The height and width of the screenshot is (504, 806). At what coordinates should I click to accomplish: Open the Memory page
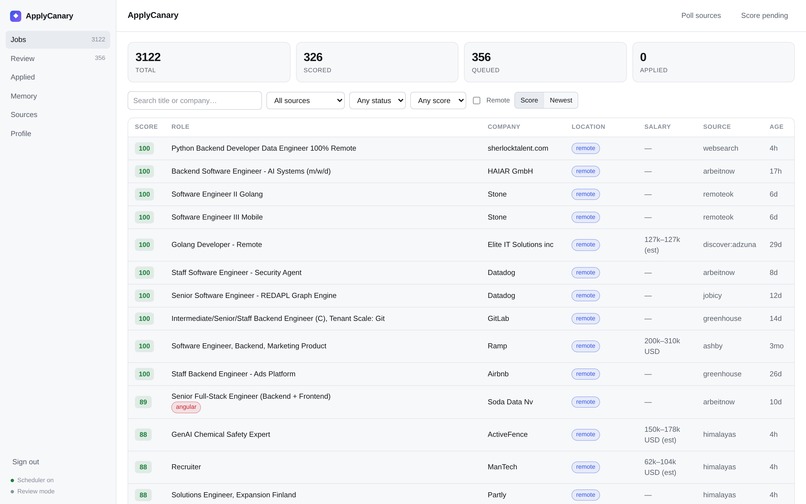coord(58,96)
